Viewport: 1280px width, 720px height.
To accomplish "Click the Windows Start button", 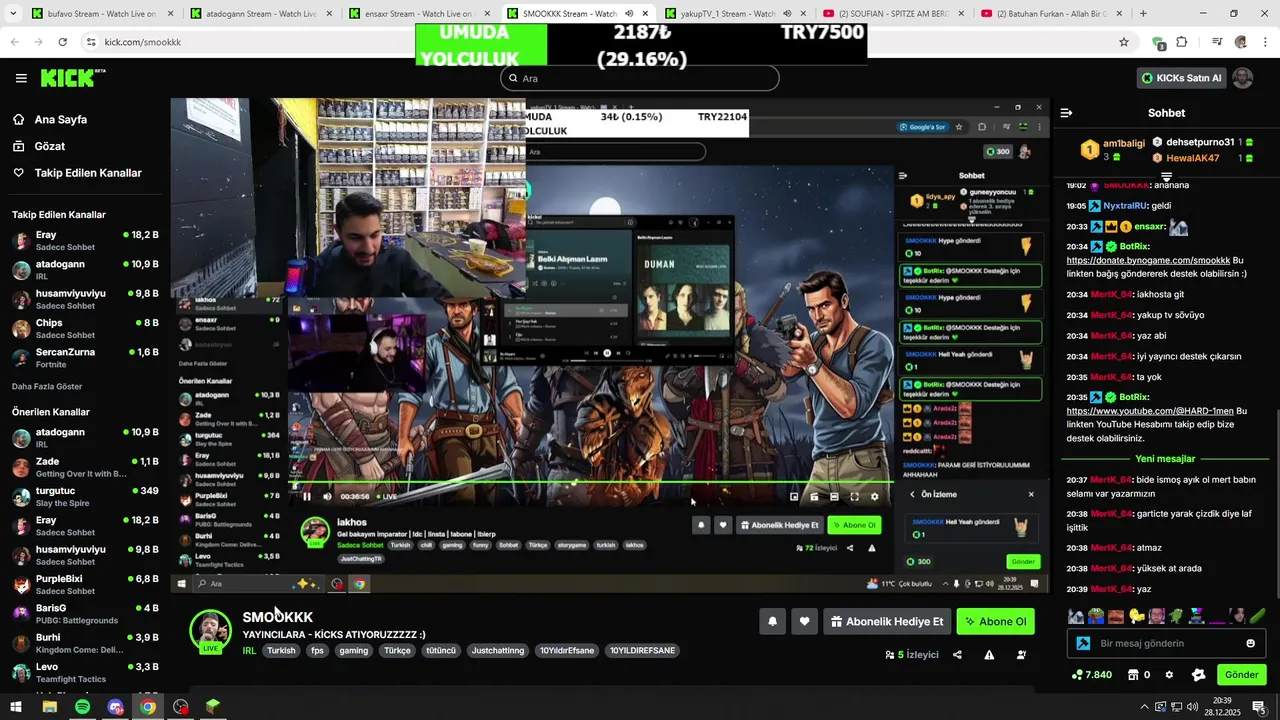I will pyautogui.click(x=16, y=707).
